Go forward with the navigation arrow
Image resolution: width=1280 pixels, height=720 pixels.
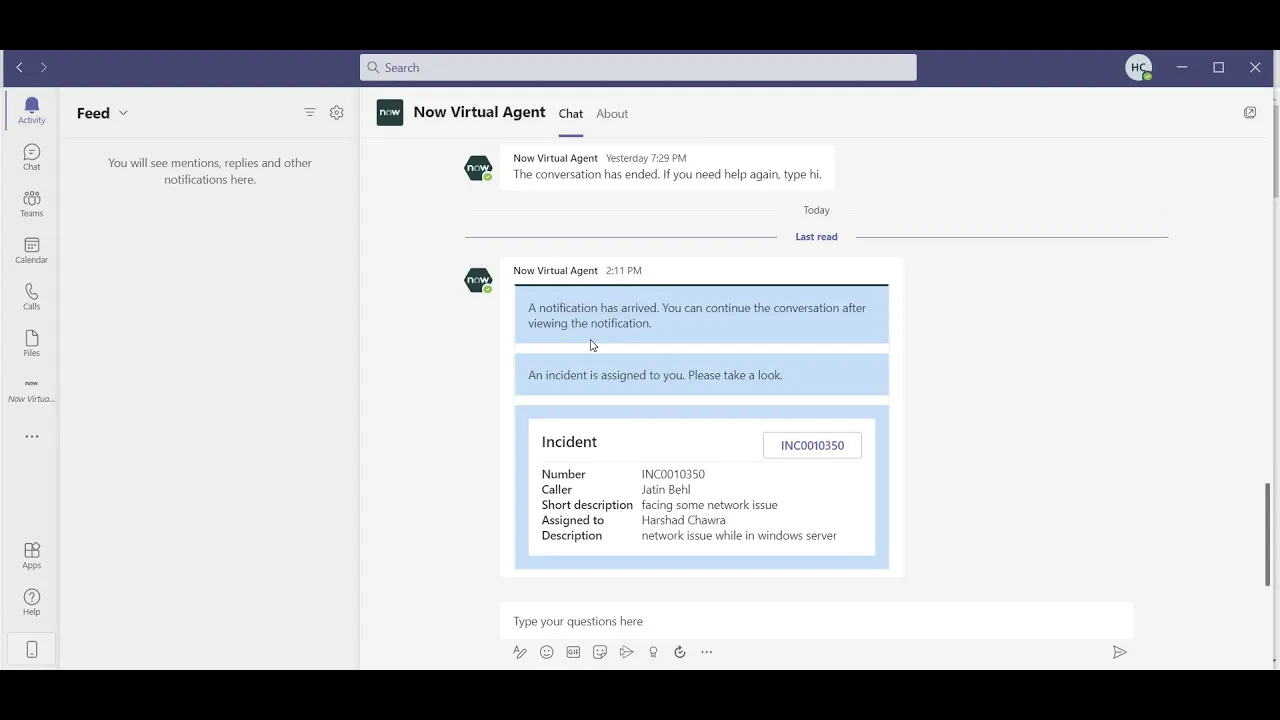(44, 67)
